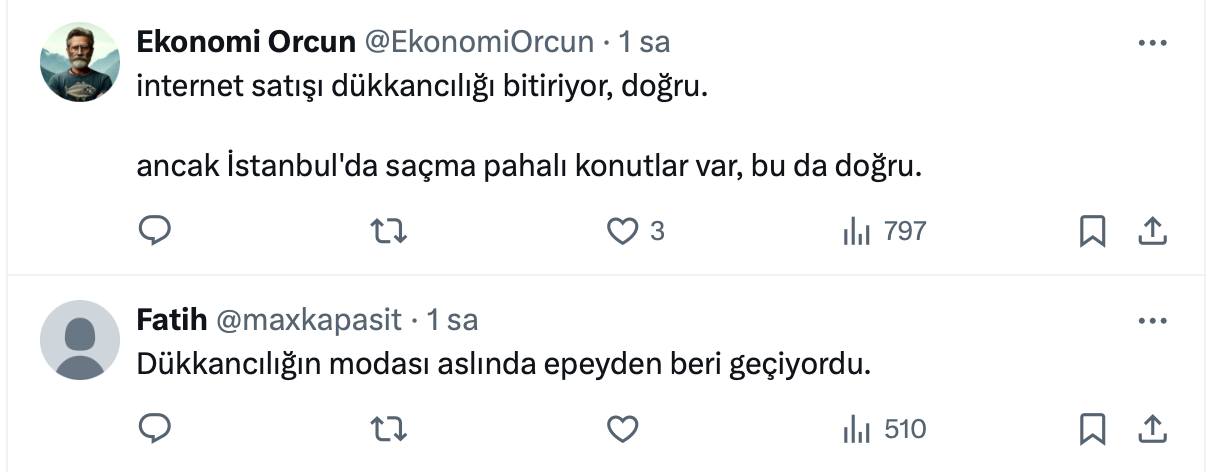The width and height of the screenshot is (1214, 472).
Task: Like Ekonomi Orcun's tweet
Action: (x=623, y=232)
